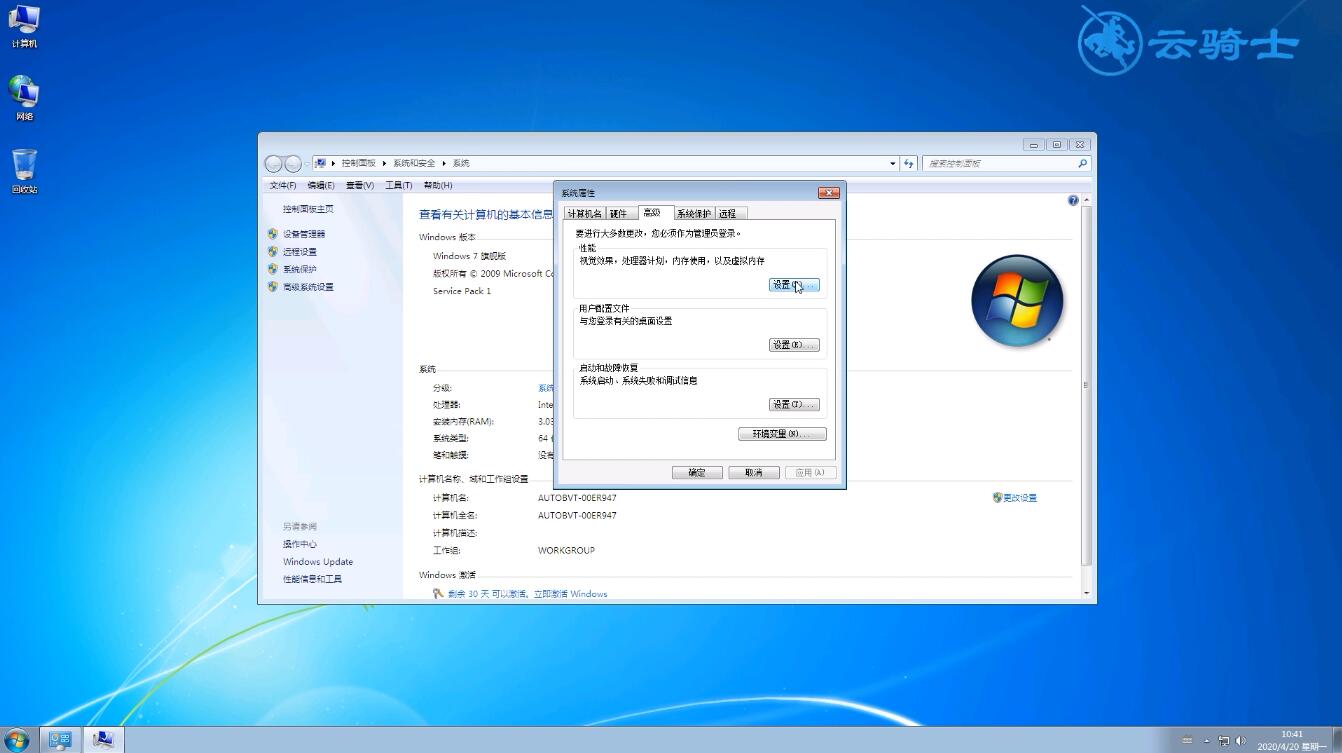Click the address bar refresh icon

909,163
